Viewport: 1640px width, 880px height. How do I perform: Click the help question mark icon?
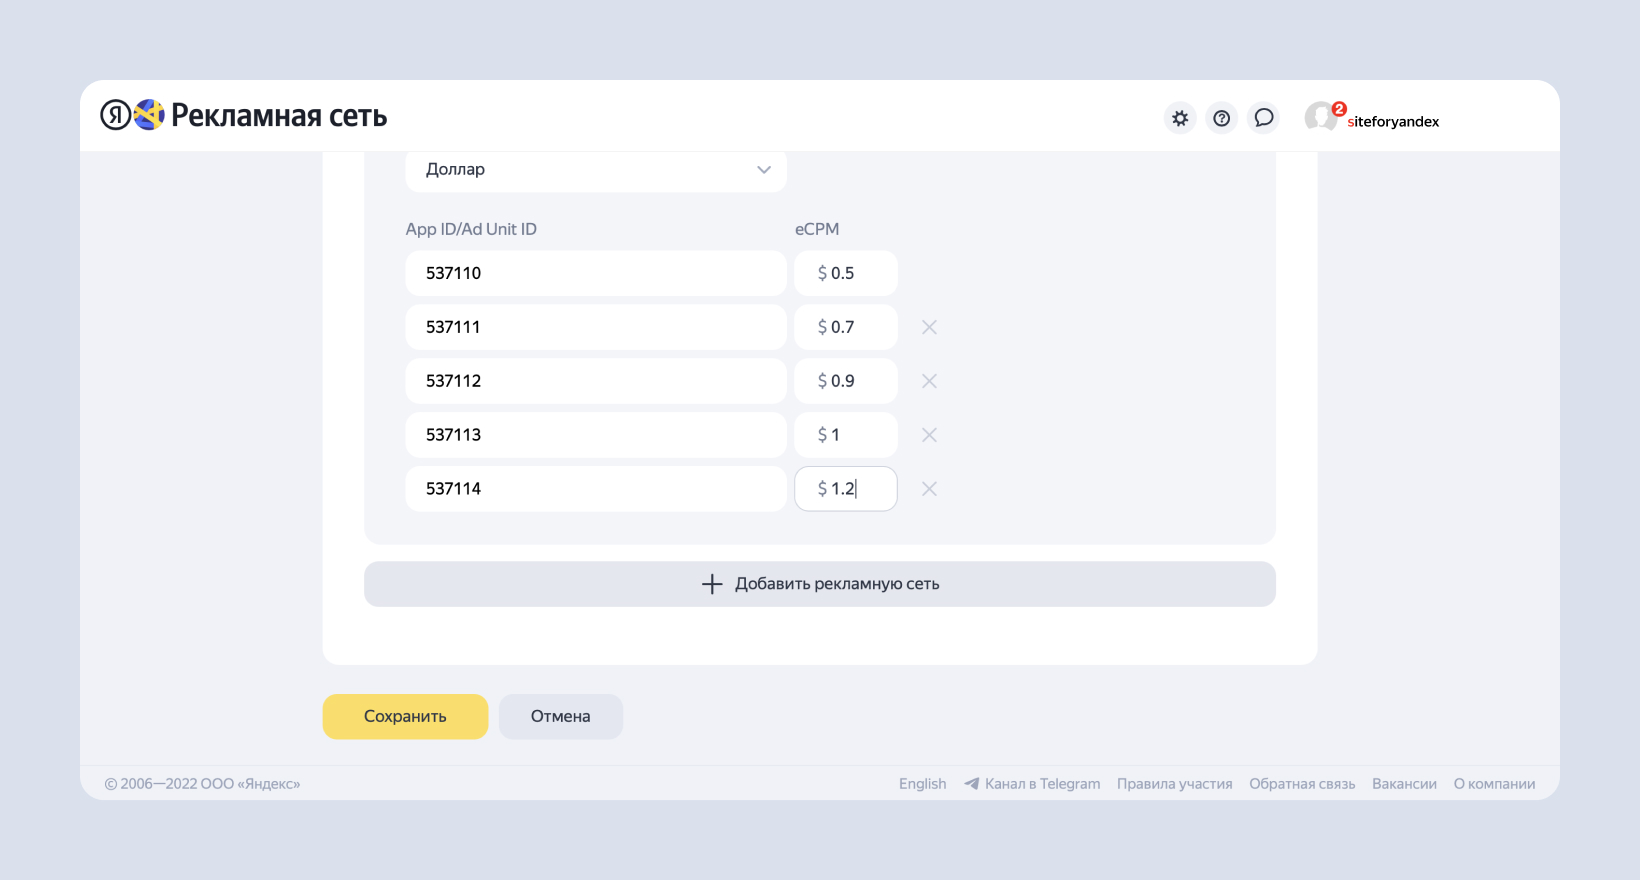point(1221,118)
